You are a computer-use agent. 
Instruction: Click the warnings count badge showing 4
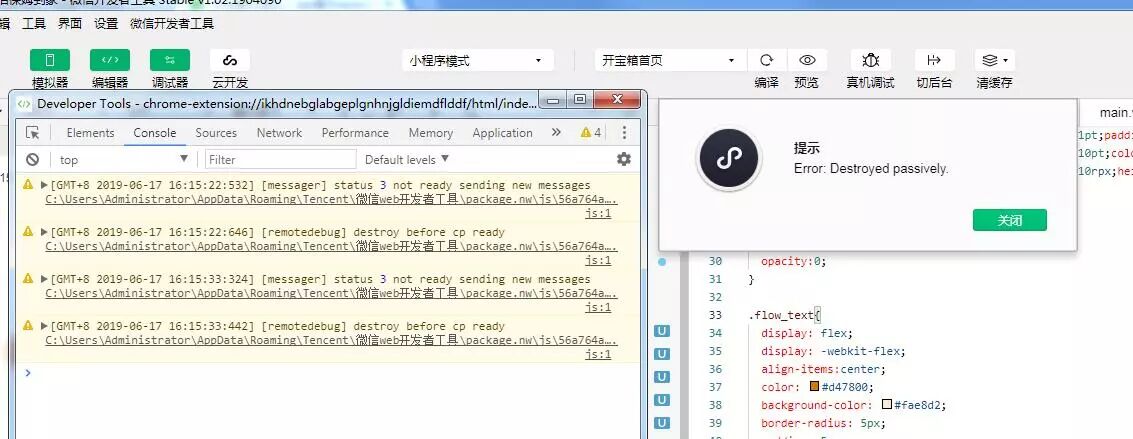591,133
